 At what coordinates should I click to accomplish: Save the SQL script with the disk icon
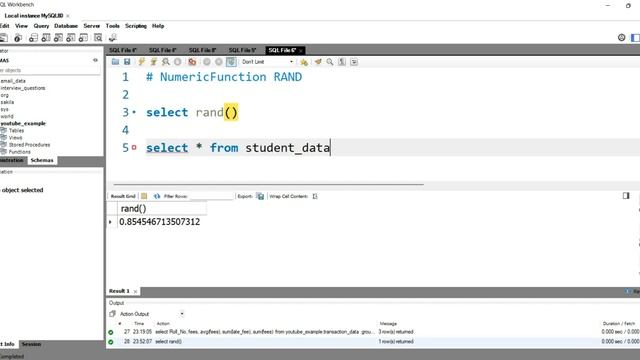(127, 62)
